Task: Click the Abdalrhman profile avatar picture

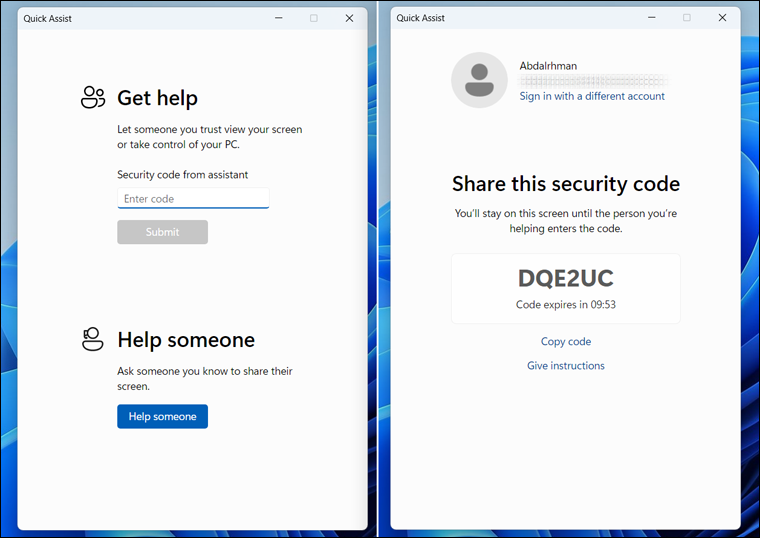Action: tap(479, 80)
